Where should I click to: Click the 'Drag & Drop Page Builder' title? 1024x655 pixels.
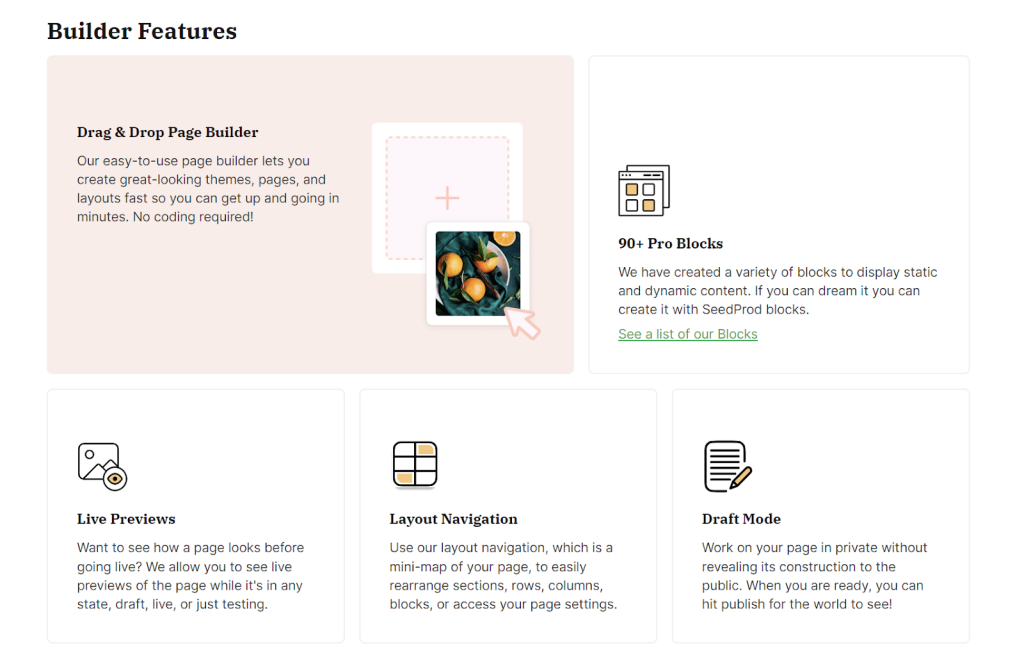point(167,132)
